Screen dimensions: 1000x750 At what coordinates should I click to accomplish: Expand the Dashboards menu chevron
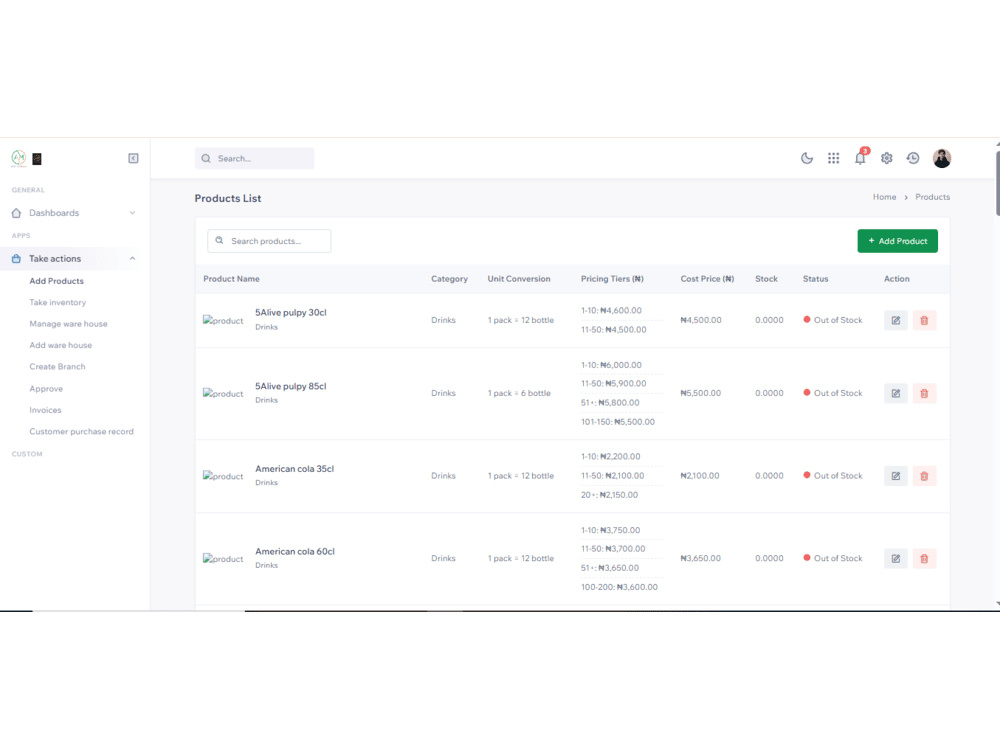[133, 213]
